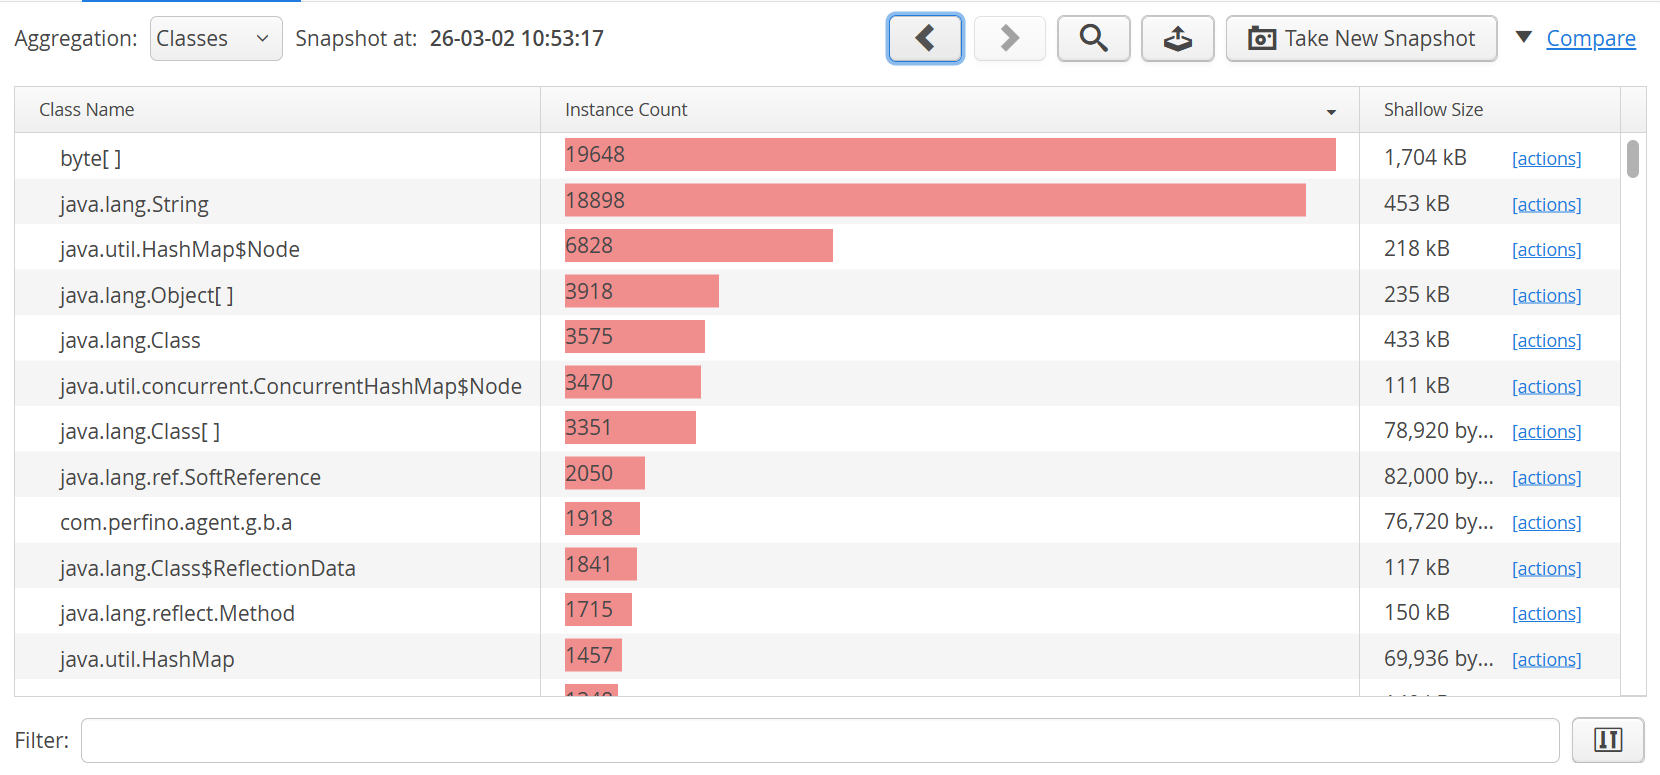This screenshot has height=775, width=1660.
Task: Select the java.util.HashMap$Node row
Action: (180, 250)
